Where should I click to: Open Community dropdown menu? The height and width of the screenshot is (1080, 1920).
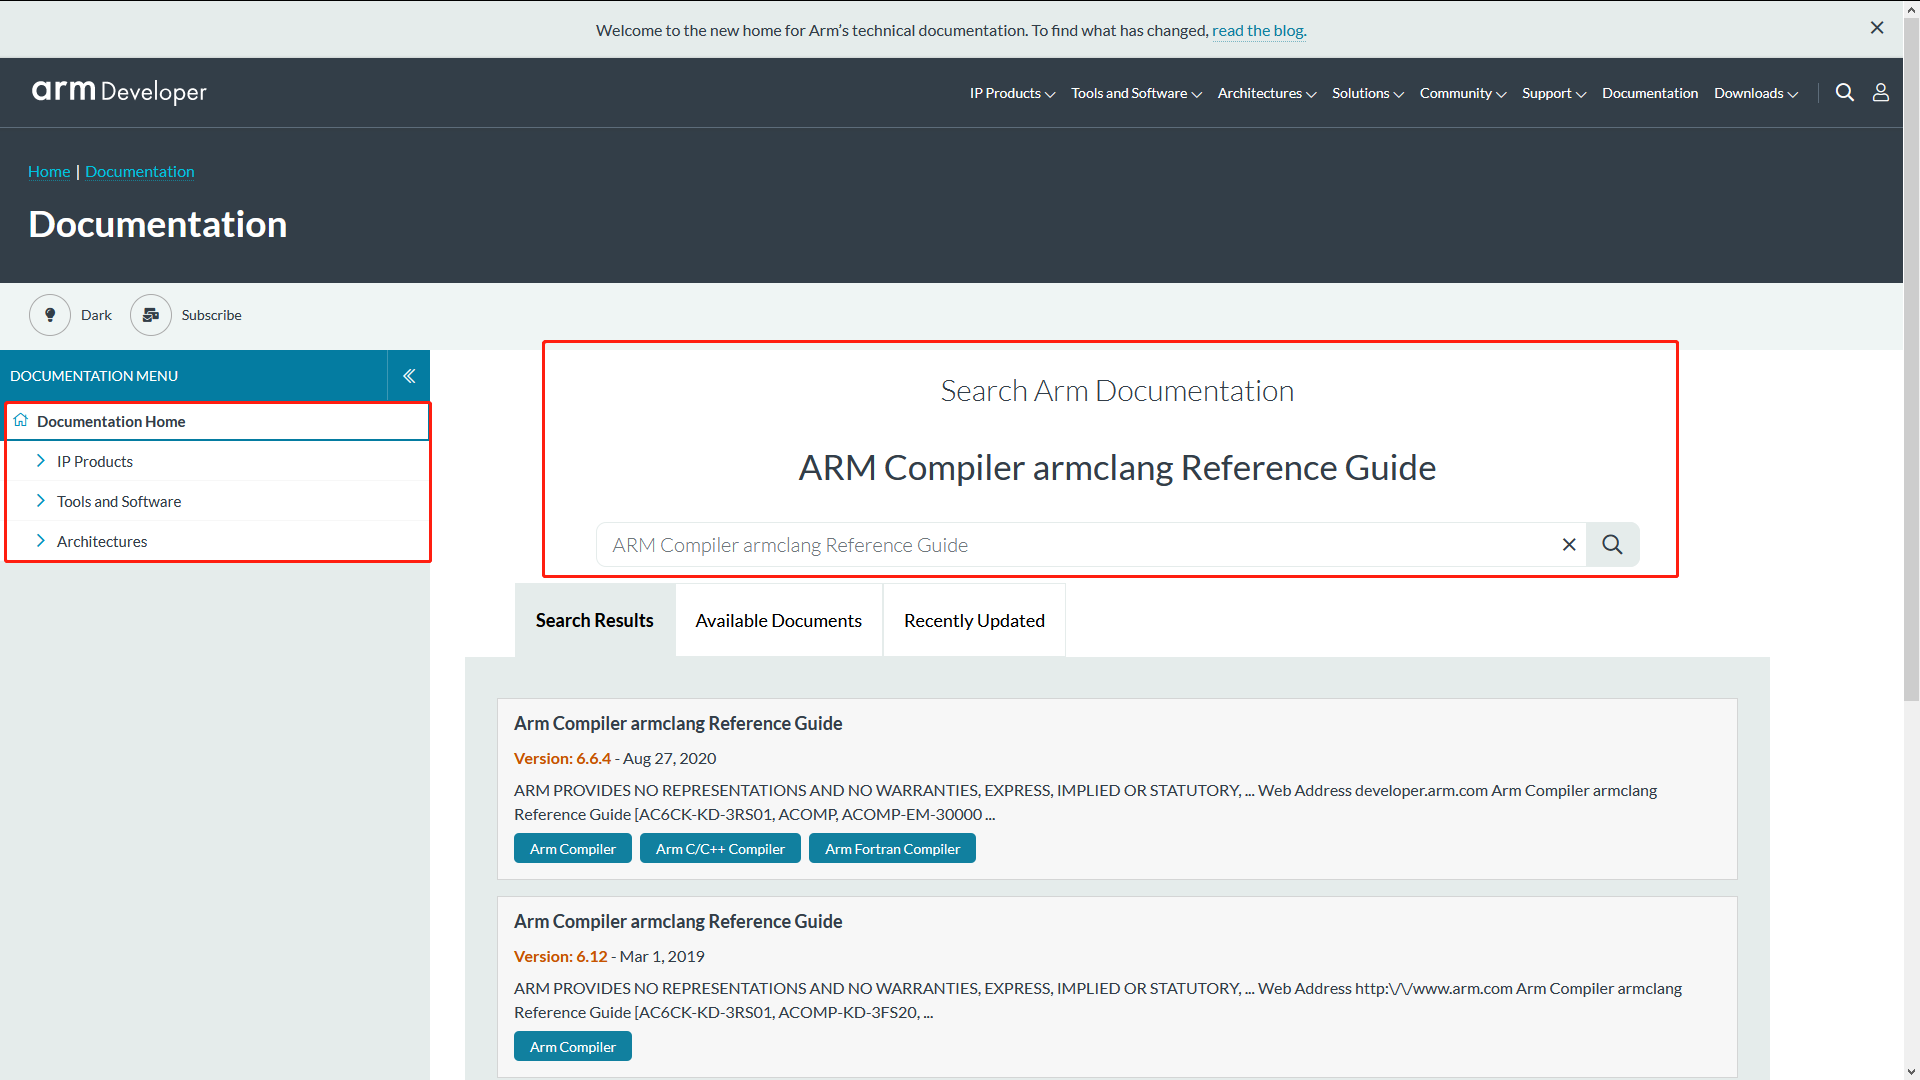click(x=1463, y=93)
